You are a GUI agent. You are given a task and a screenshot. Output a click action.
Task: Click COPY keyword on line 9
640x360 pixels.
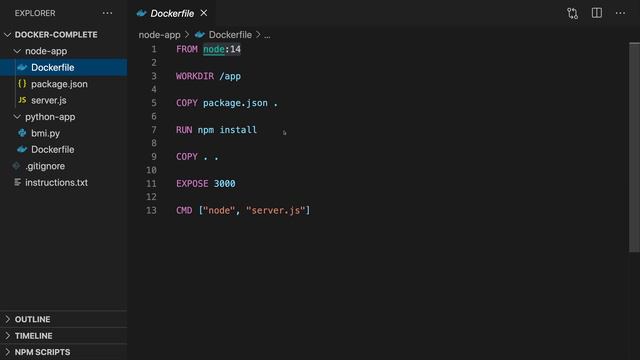point(187,157)
